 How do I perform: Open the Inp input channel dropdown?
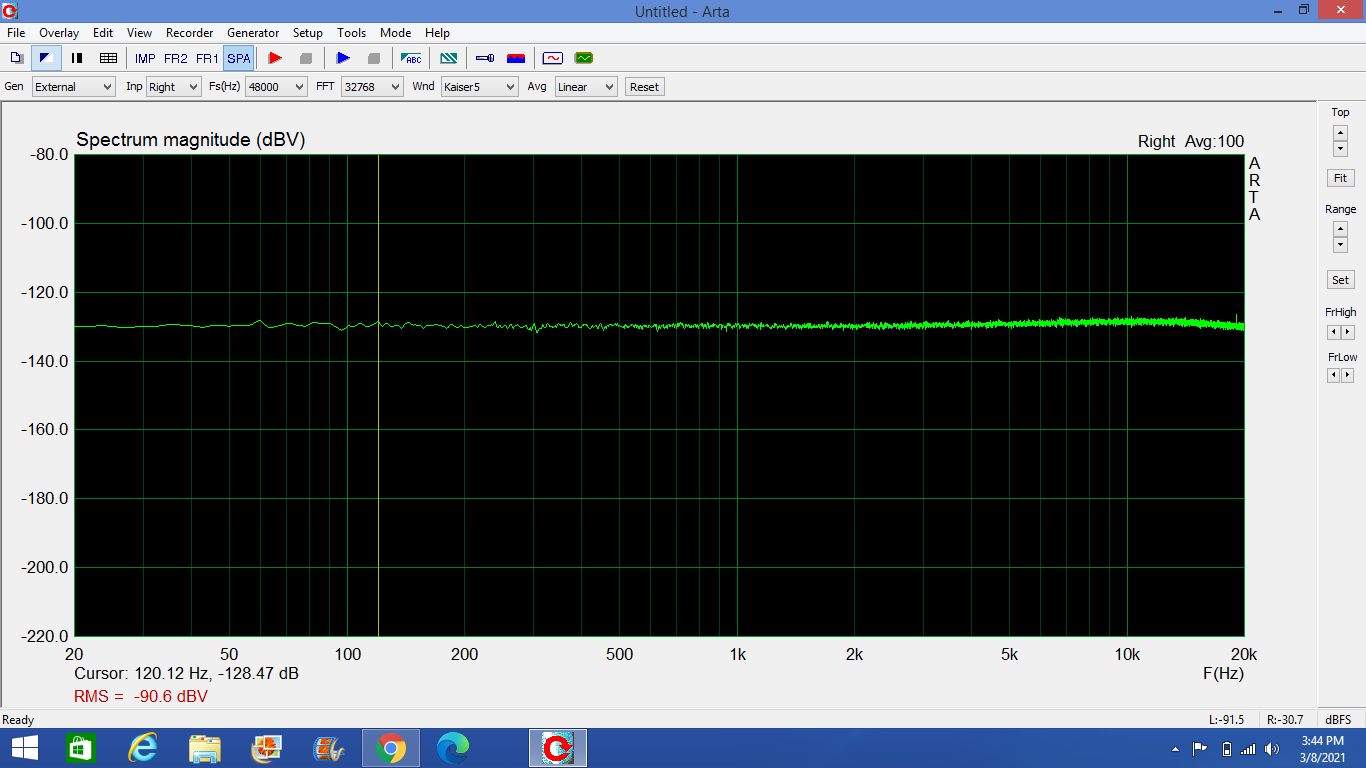172,87
